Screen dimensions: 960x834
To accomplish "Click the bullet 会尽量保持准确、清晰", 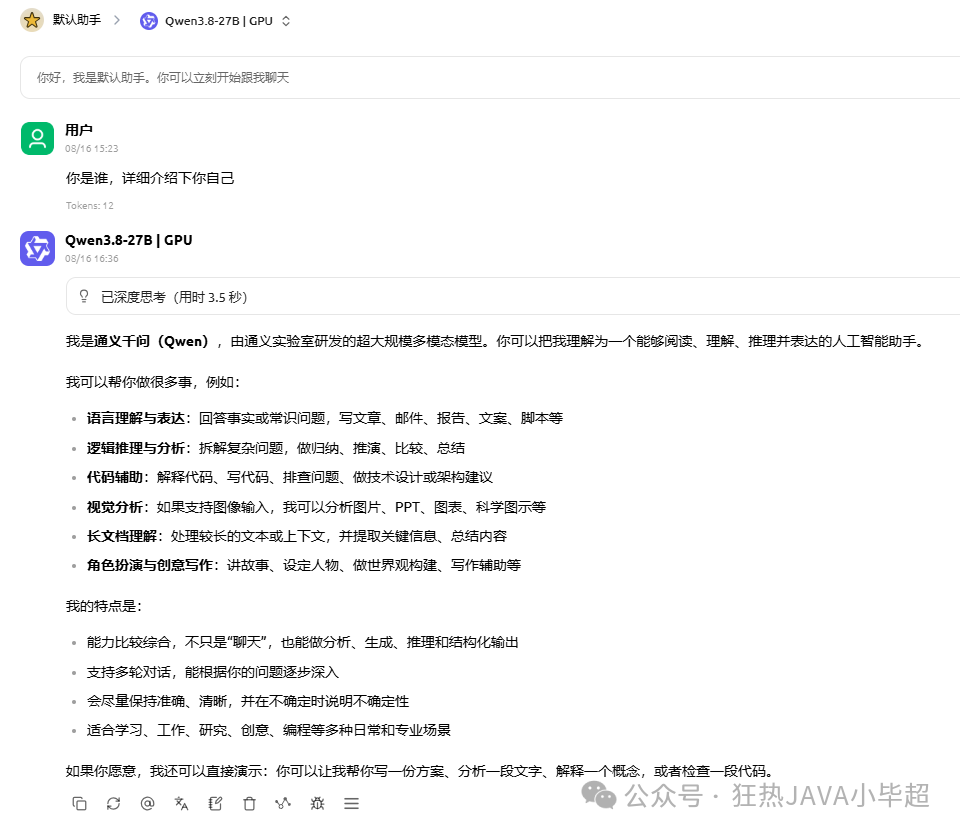I will pos(248,701).
